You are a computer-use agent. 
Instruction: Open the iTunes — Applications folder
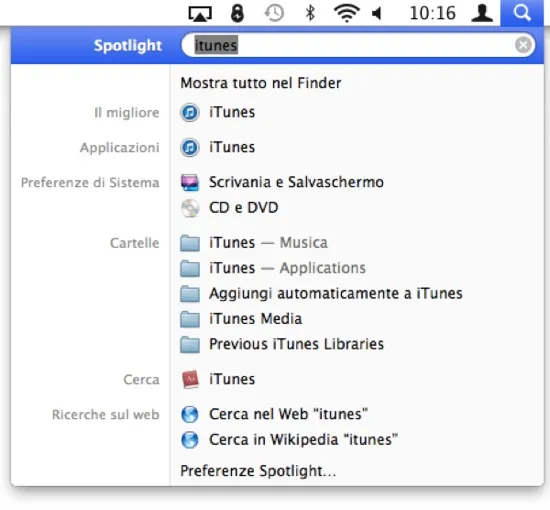click(287, 268)
